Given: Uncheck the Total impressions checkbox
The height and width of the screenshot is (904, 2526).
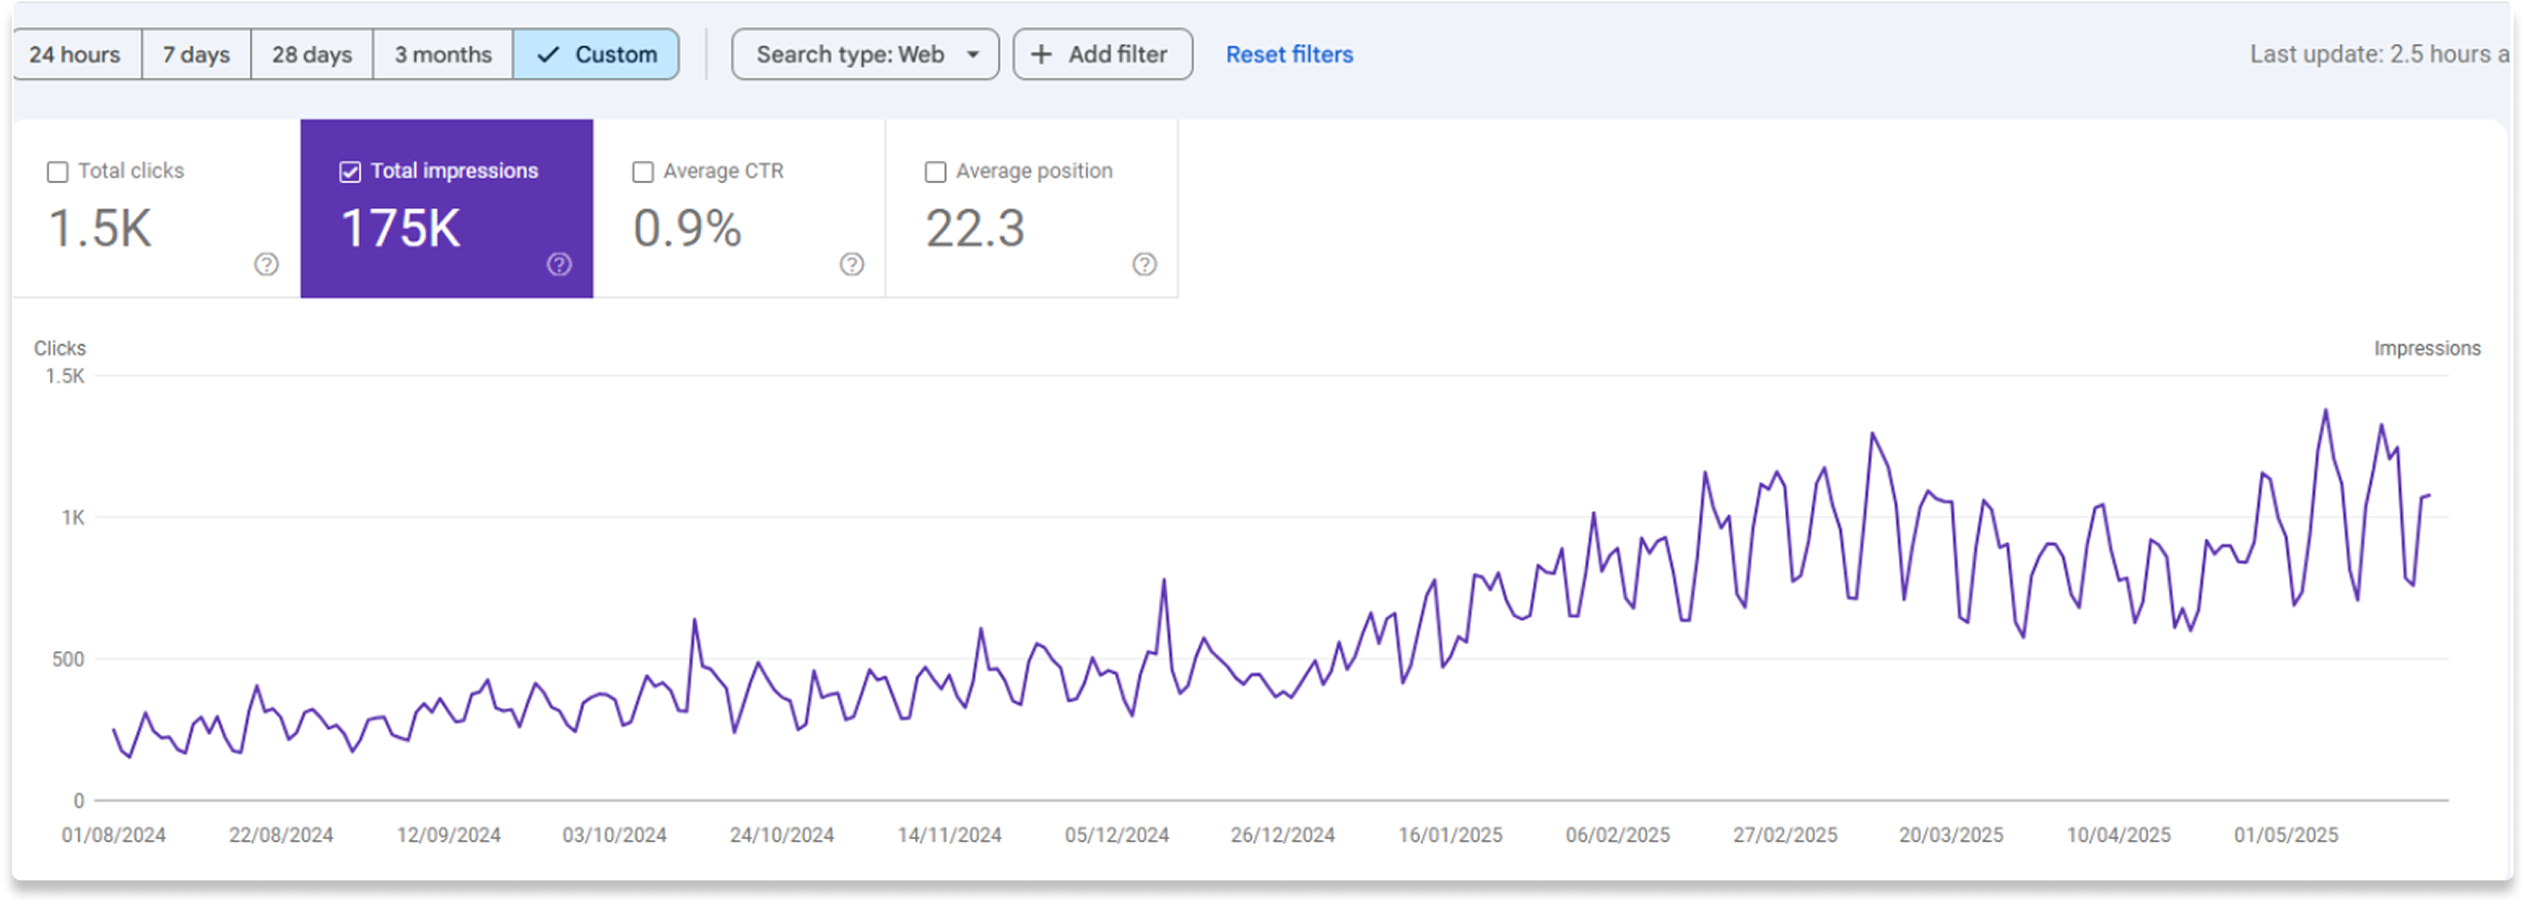Looking at the screenshot, I should [350, 172].
